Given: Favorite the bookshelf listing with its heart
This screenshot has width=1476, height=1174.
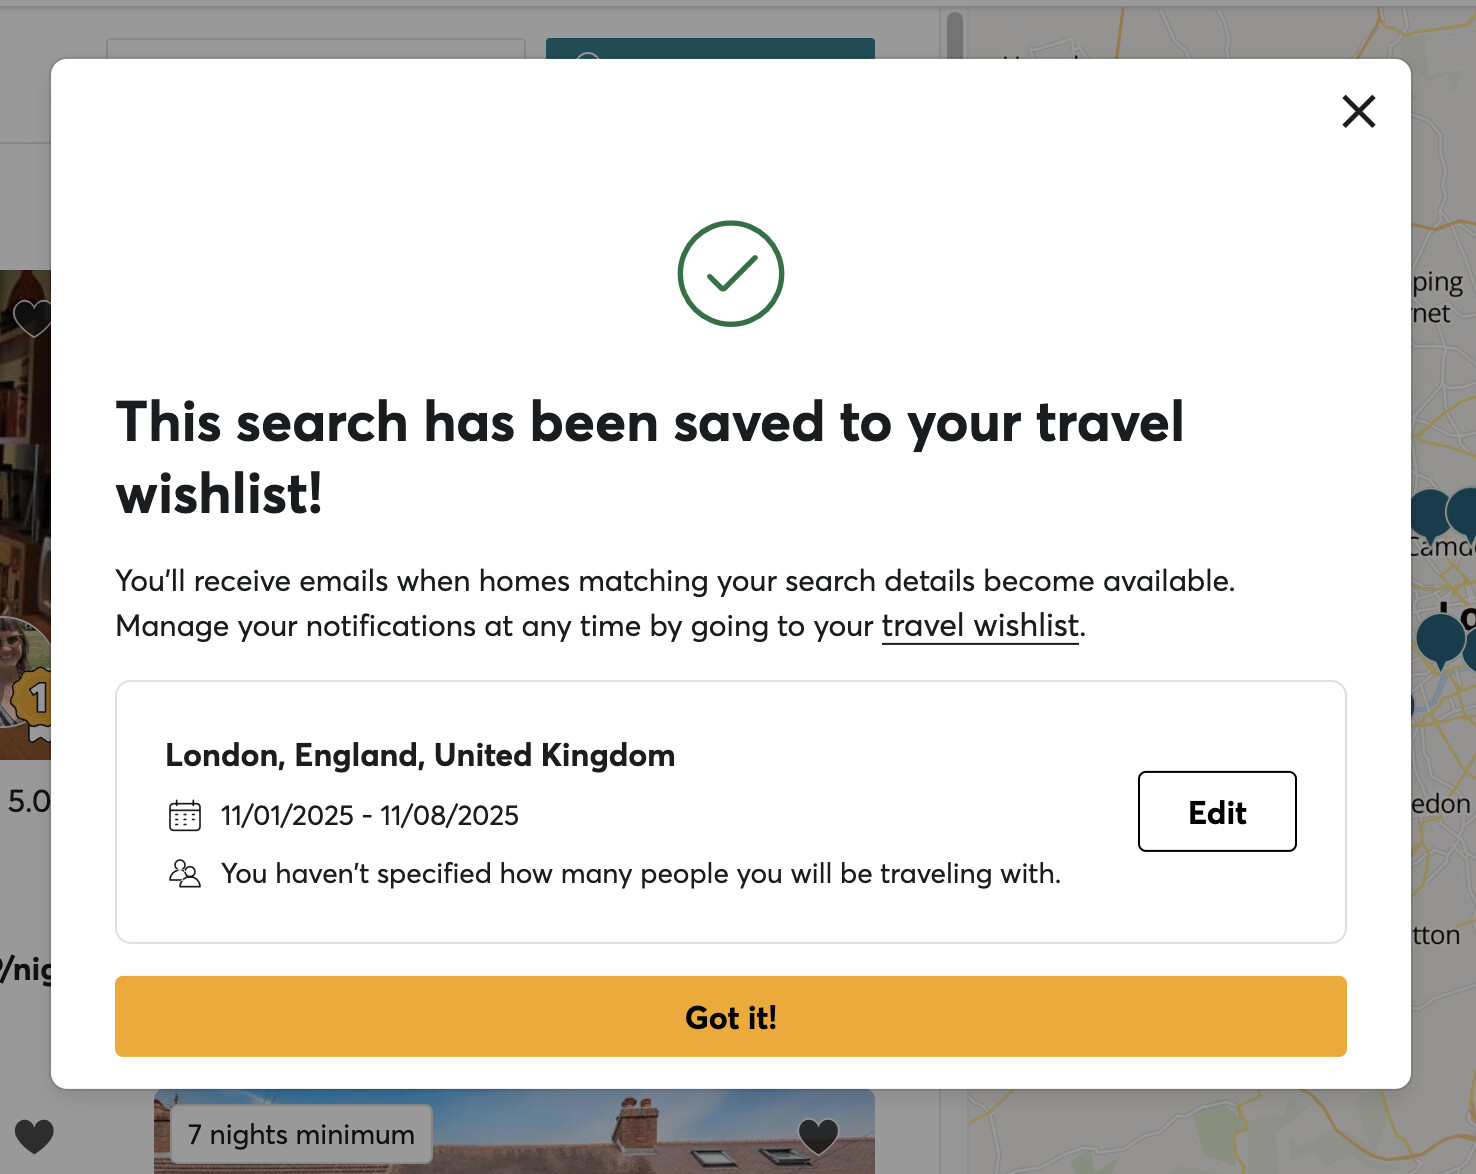Looking at the screenshot, I should [x=31, y=318].
